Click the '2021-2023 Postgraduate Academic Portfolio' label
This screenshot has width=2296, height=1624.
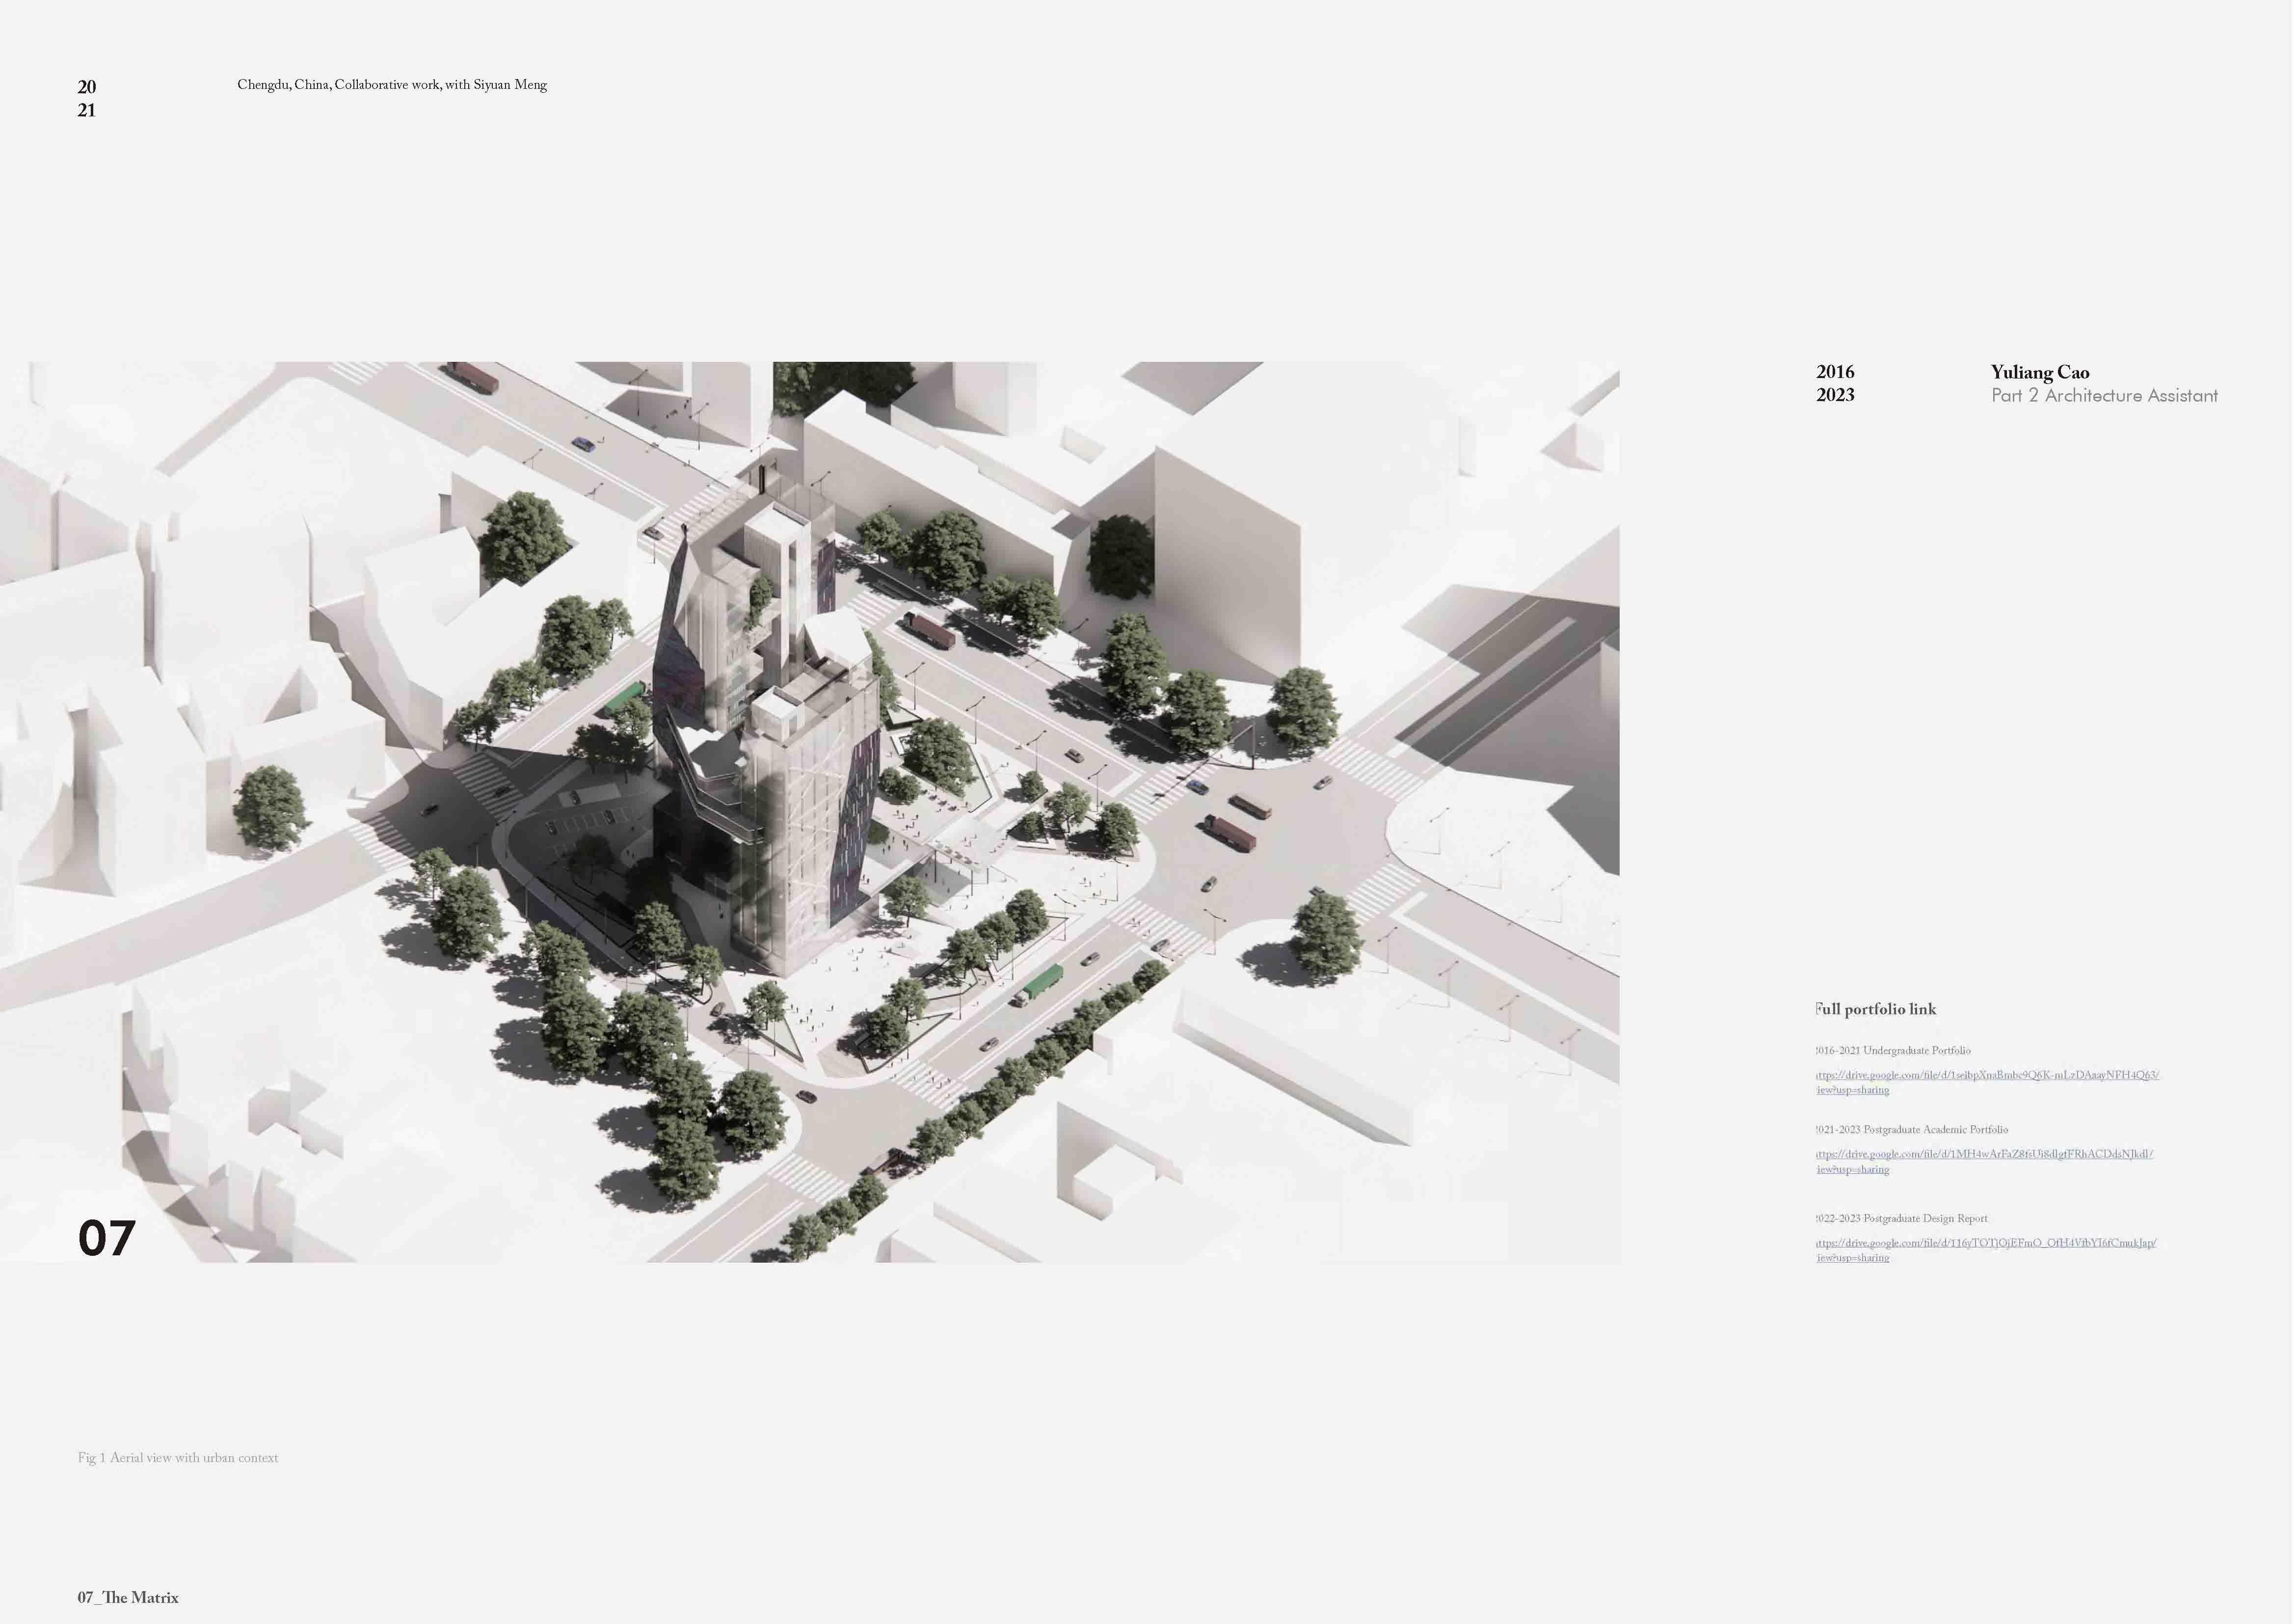coord(1912,1130)
